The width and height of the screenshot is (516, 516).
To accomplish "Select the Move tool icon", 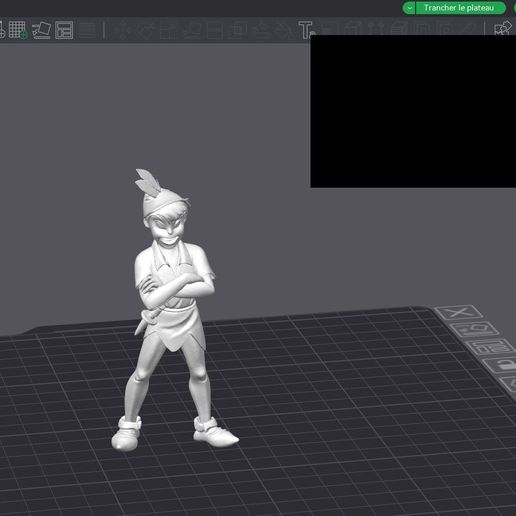I will click(x=122, y=30).
